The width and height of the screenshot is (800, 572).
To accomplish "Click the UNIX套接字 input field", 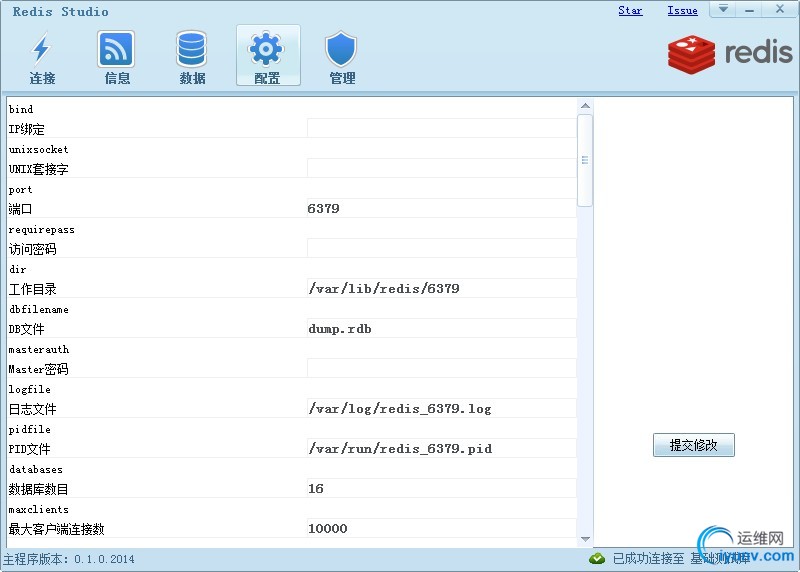I will pyautogui.click(x=441, y=168).
